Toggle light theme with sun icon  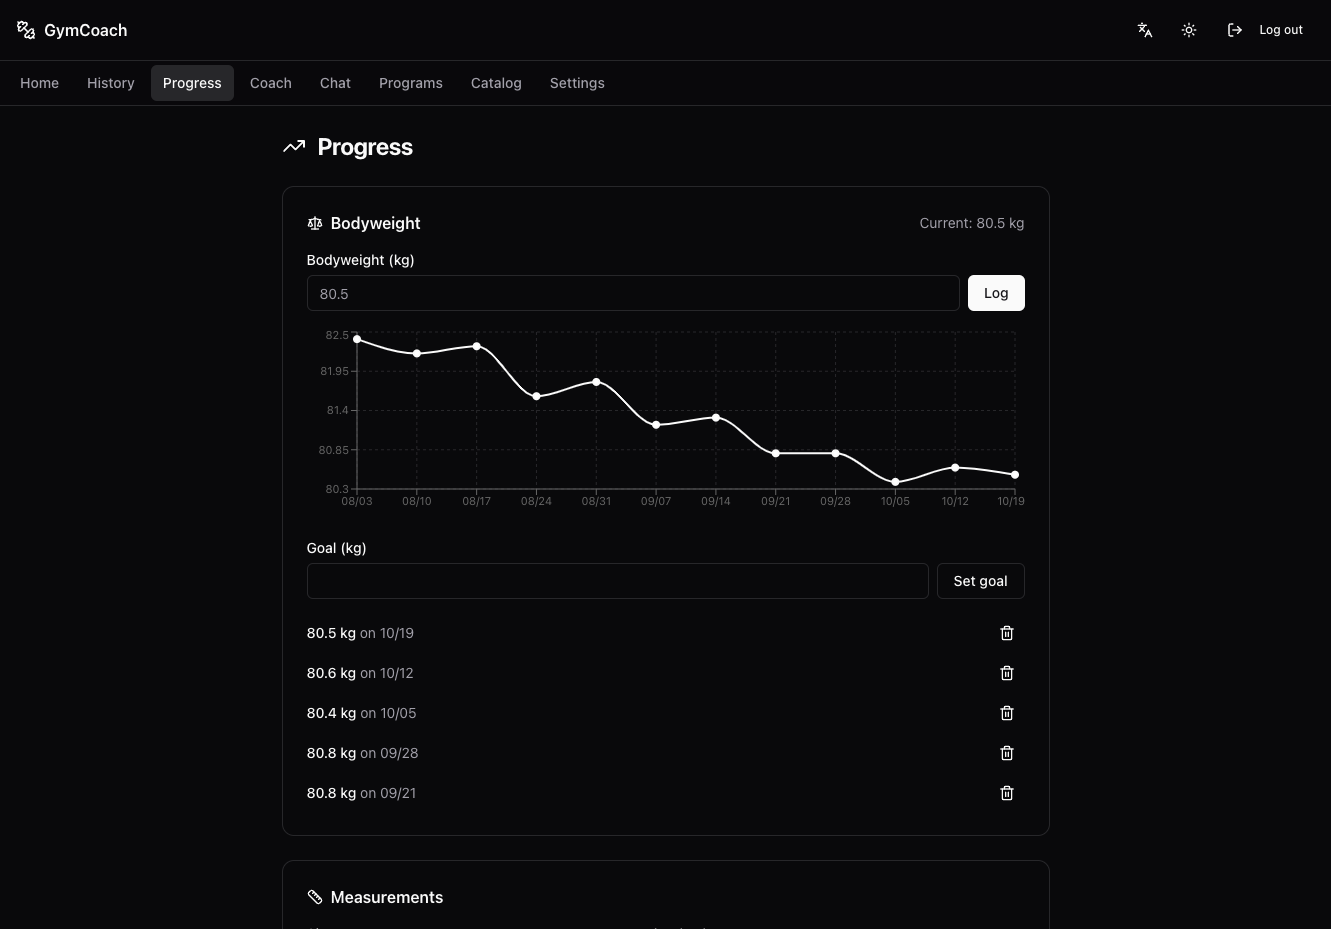(x=1189, y=30)
